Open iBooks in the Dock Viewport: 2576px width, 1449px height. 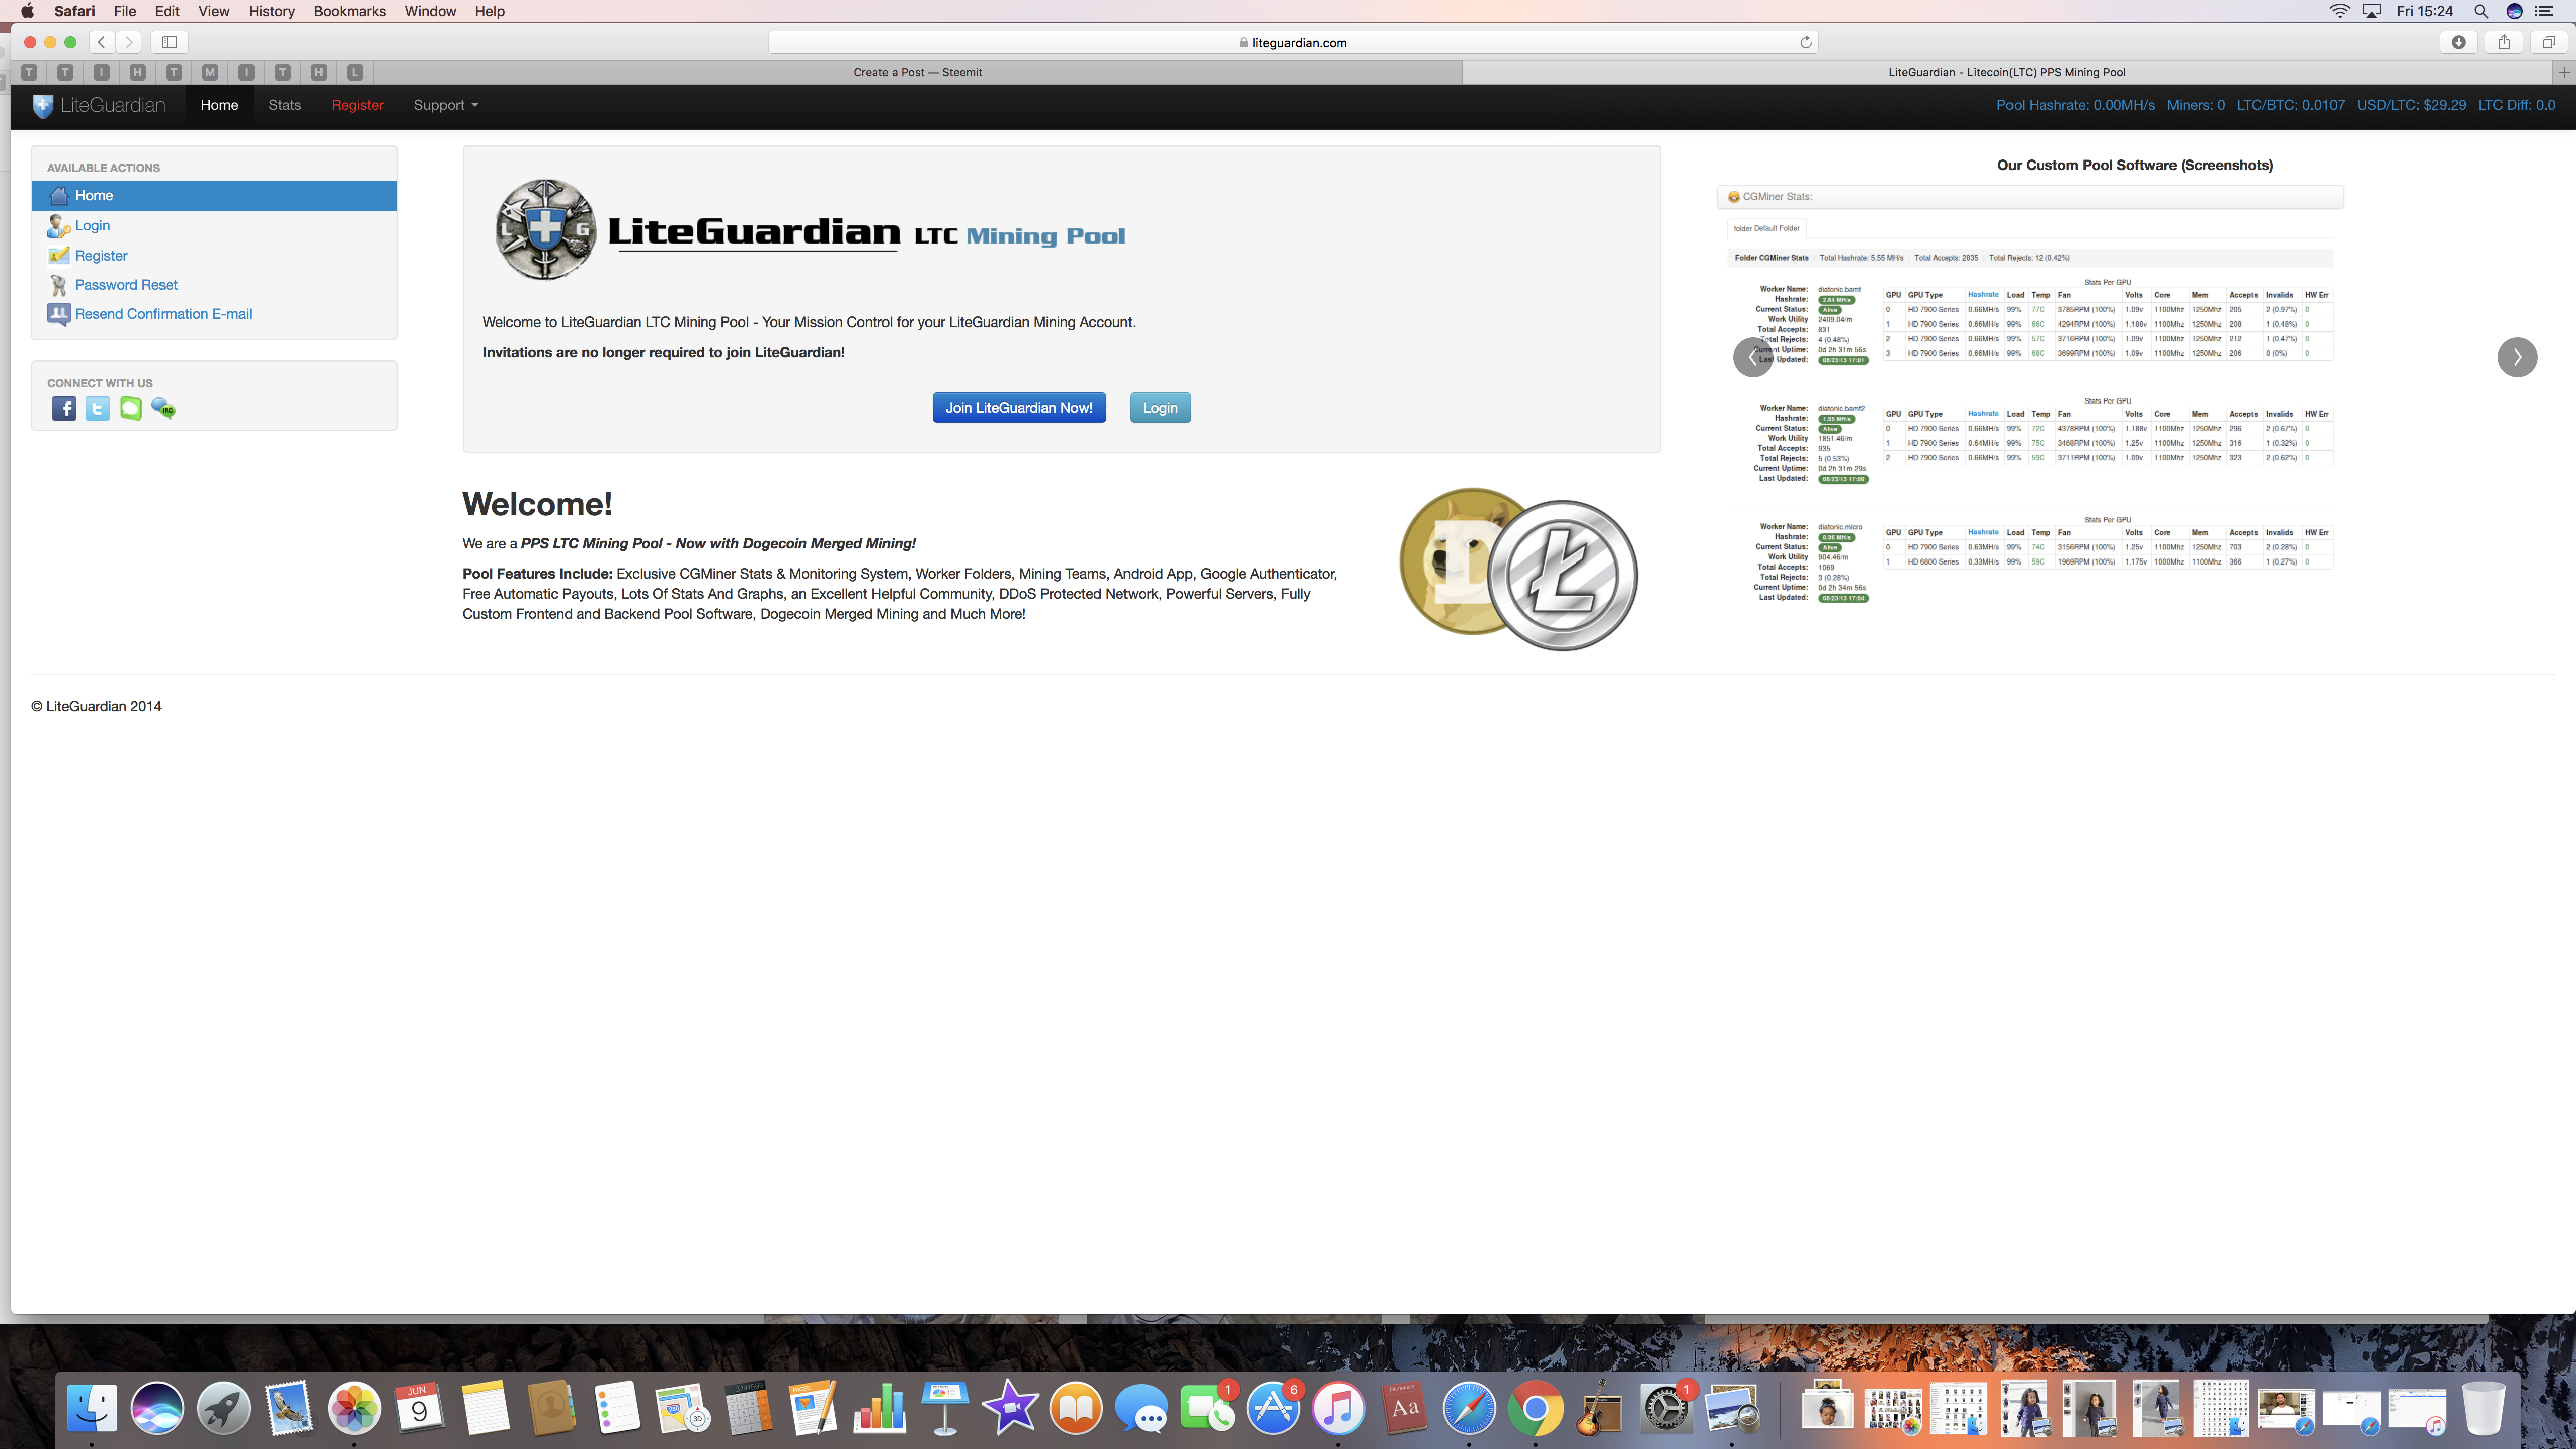[1076, 1408]
